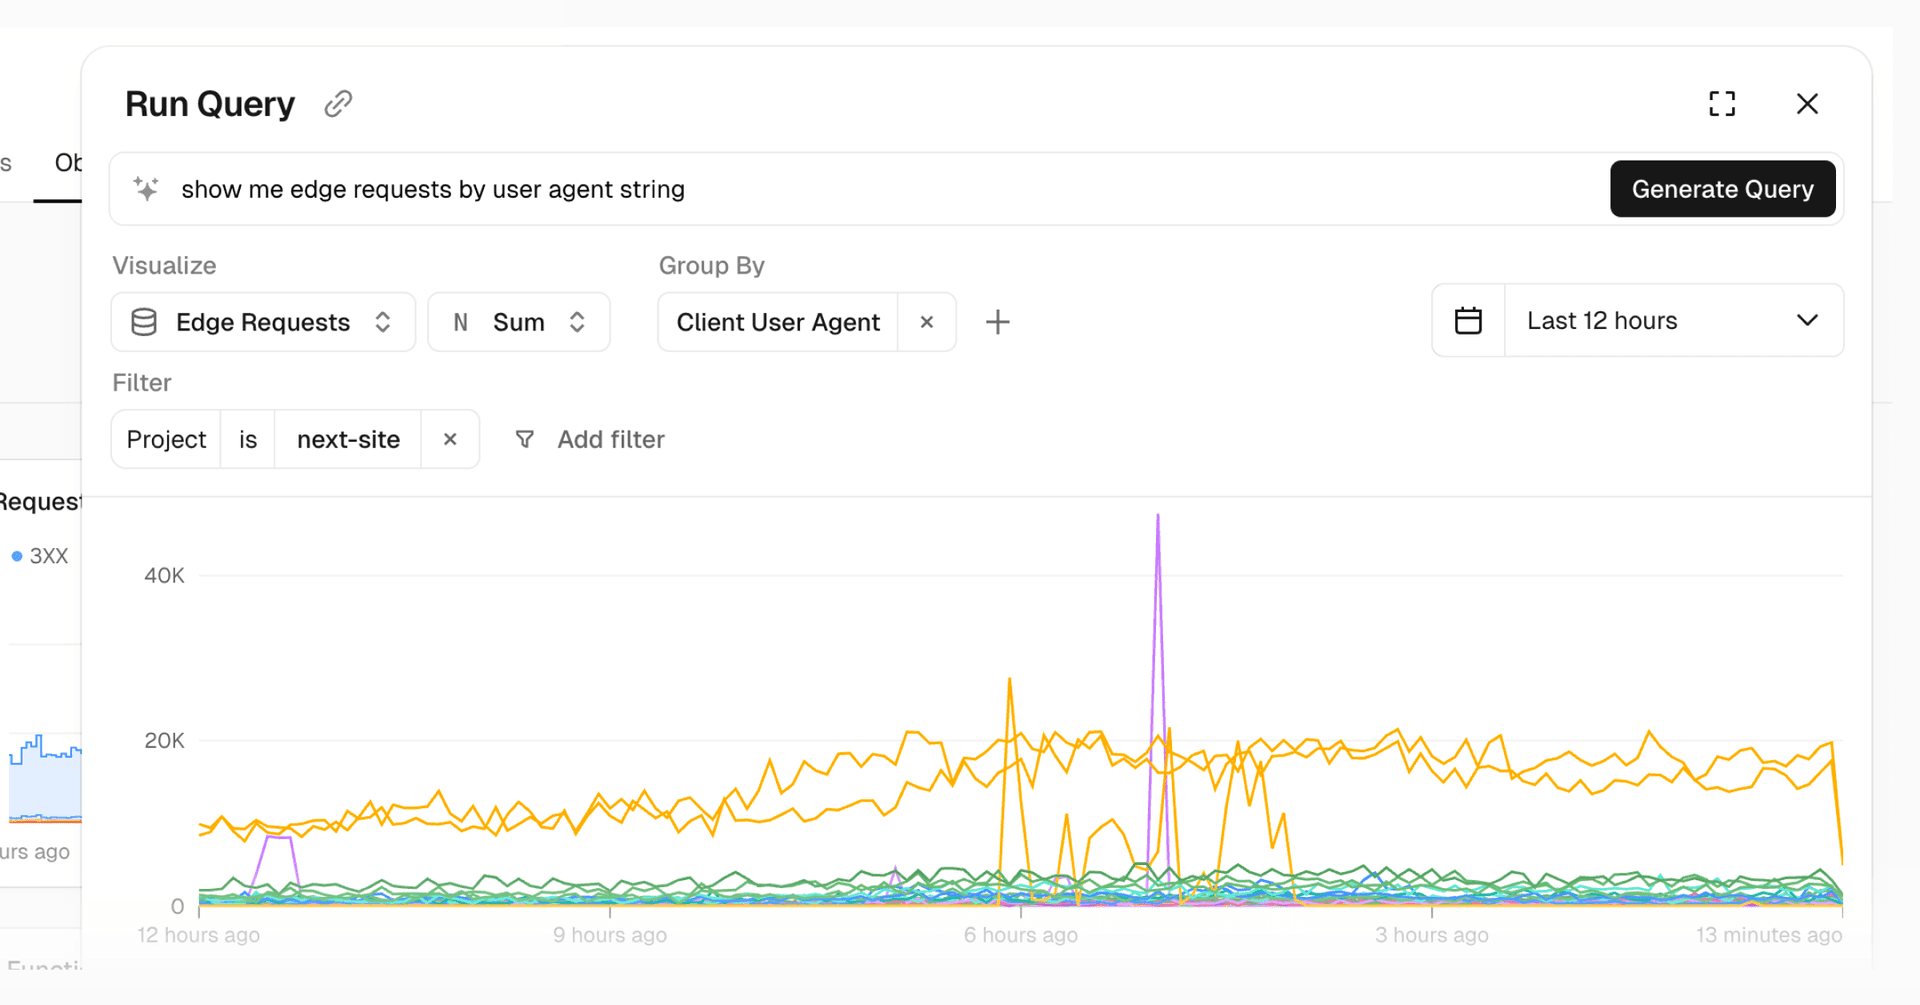Close the Run Query panel
This screenshot has height=1005, width=1920.
[x=1806, y=104]
